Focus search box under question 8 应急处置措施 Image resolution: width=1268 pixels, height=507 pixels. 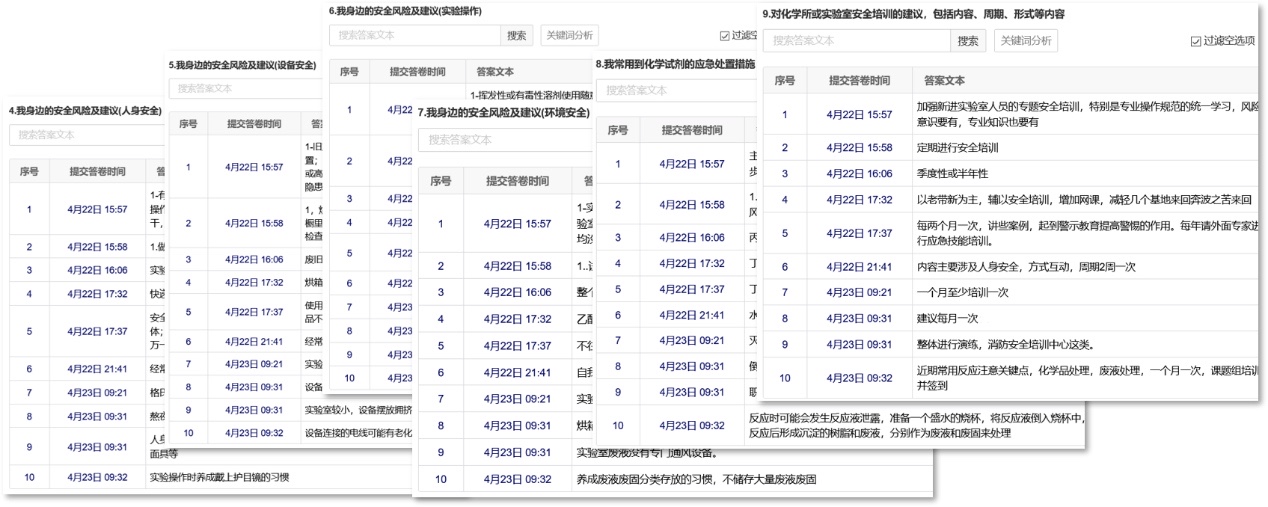(677, 90)
